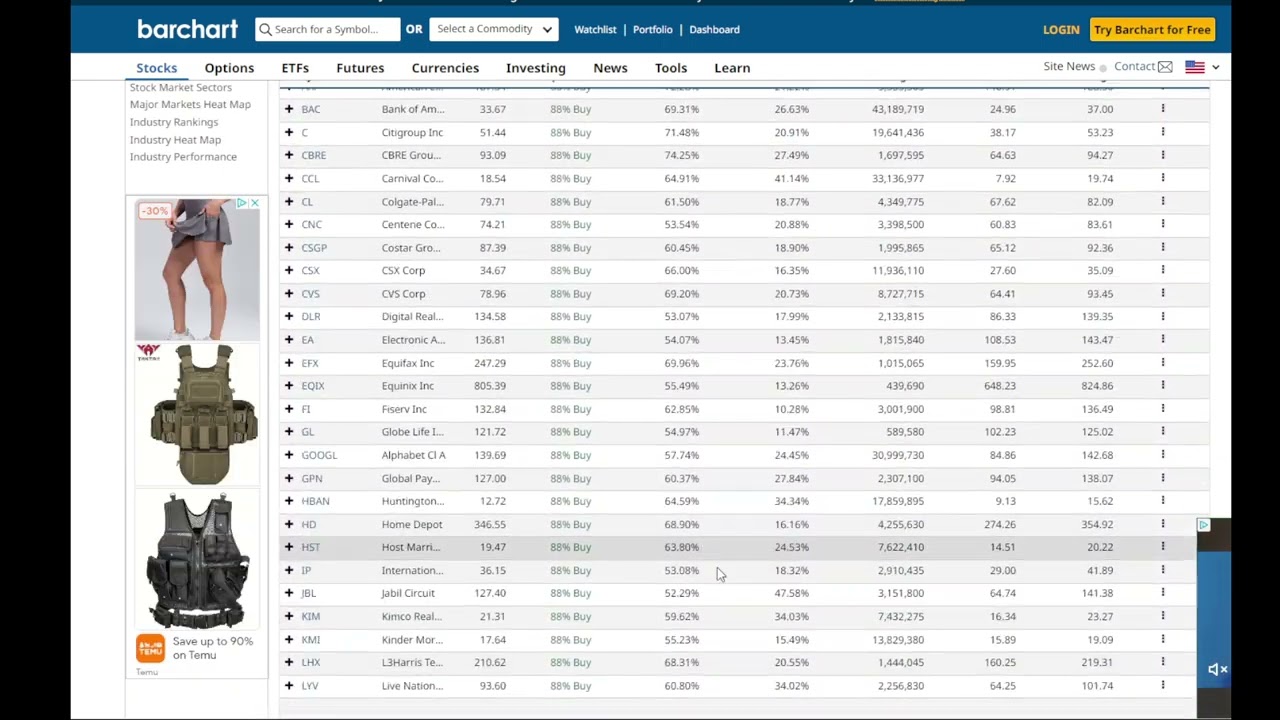Open the Select a Commodity dropdown
Viewport: 1280px width, 720px height.
point(494,29)
